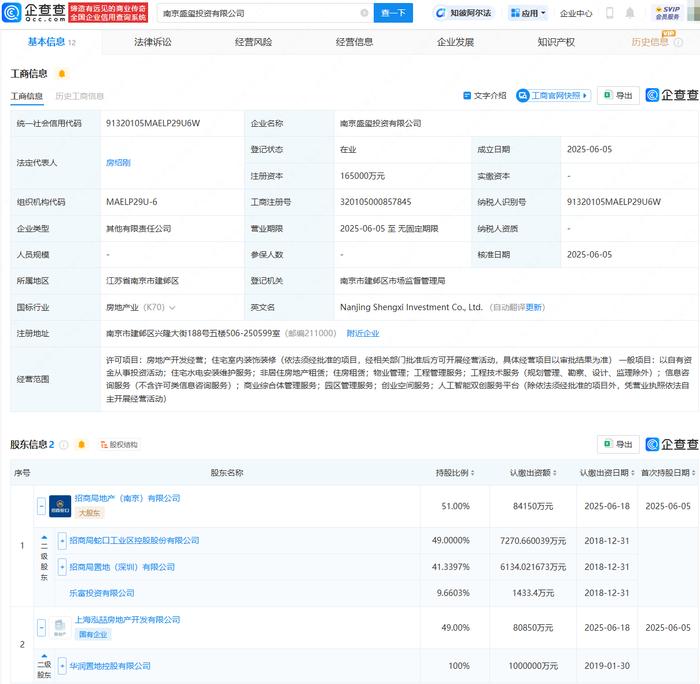The image size is (700, 684).
Task: Open legal representative 房绍刚 link
Action: click(x=118, y=163)
